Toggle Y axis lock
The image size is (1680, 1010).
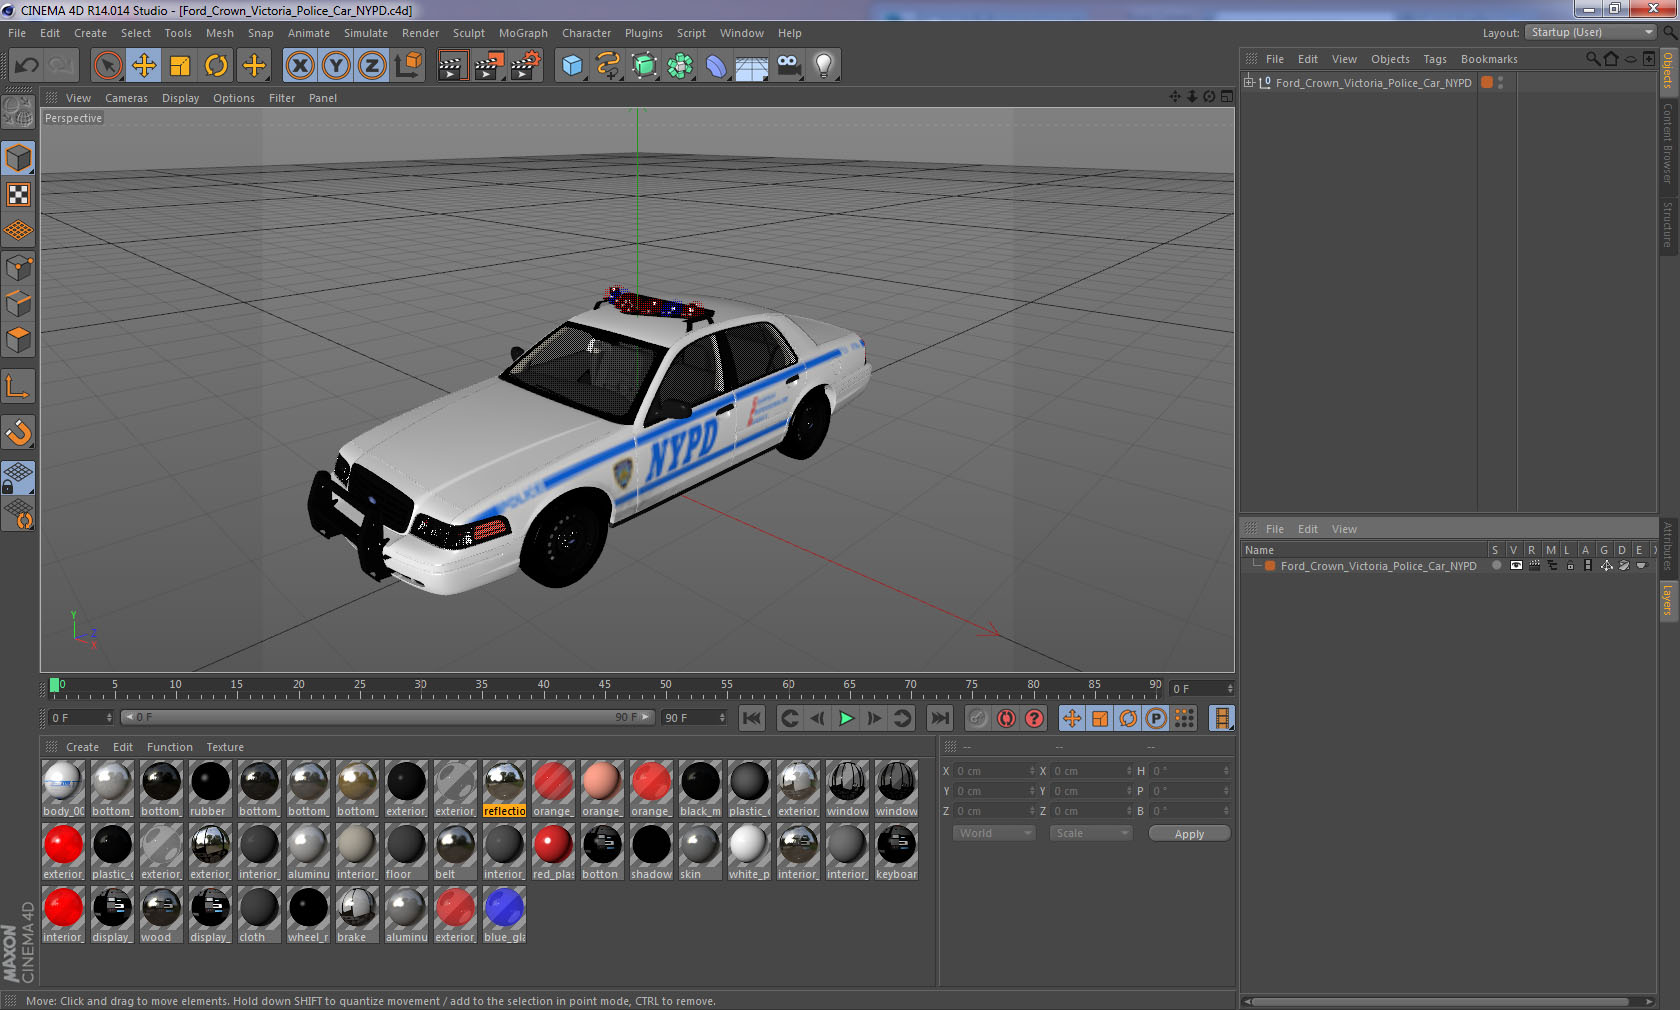(x=336, y=66)
